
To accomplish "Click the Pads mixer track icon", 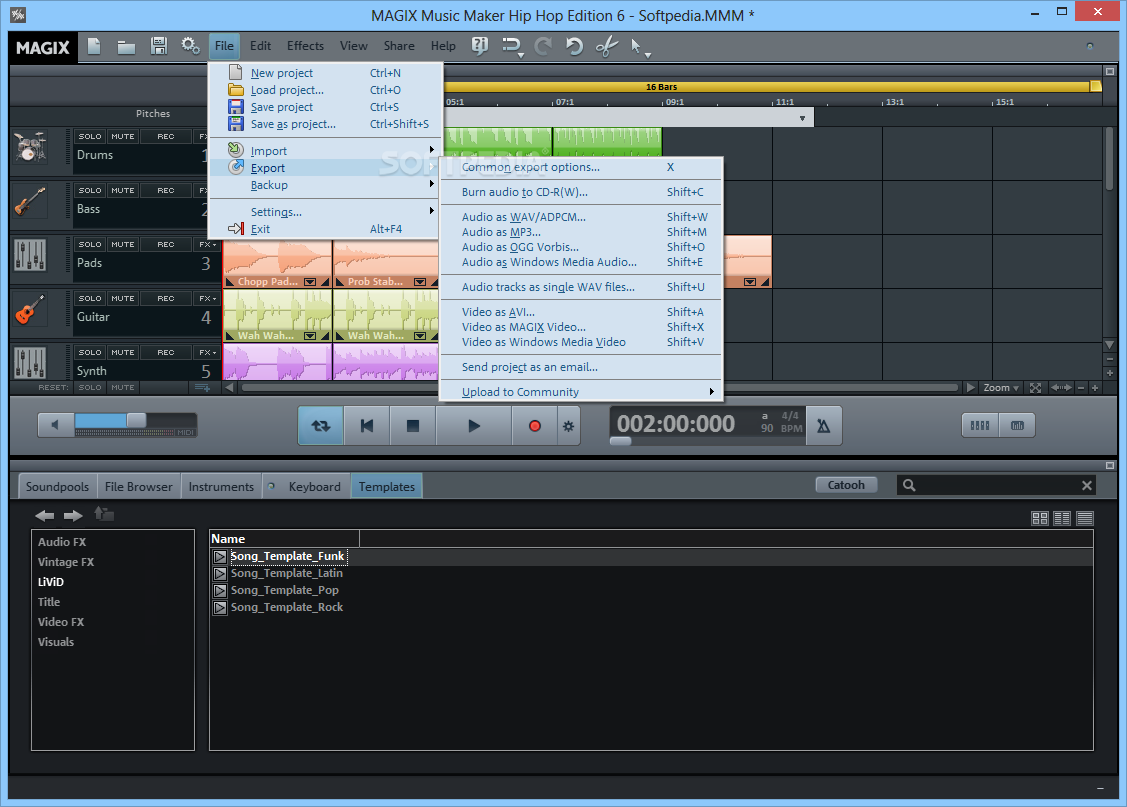I will [30, 255].
